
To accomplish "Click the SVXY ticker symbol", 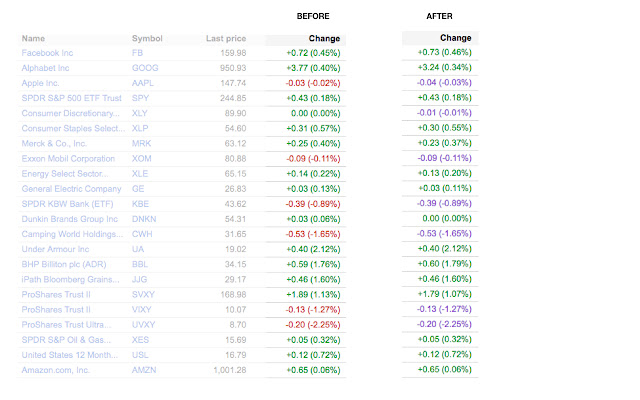I will (143, 295).
